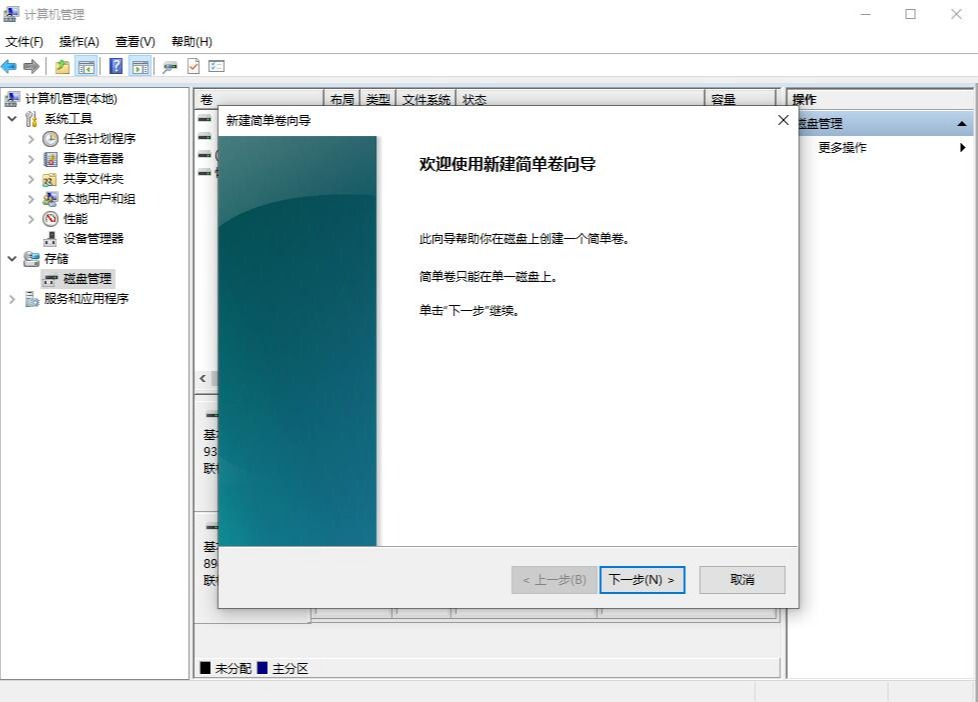This screenshot has height=702, width=978.
Task: Click the 服务和应用程序 icon
Action: point(32,299)
